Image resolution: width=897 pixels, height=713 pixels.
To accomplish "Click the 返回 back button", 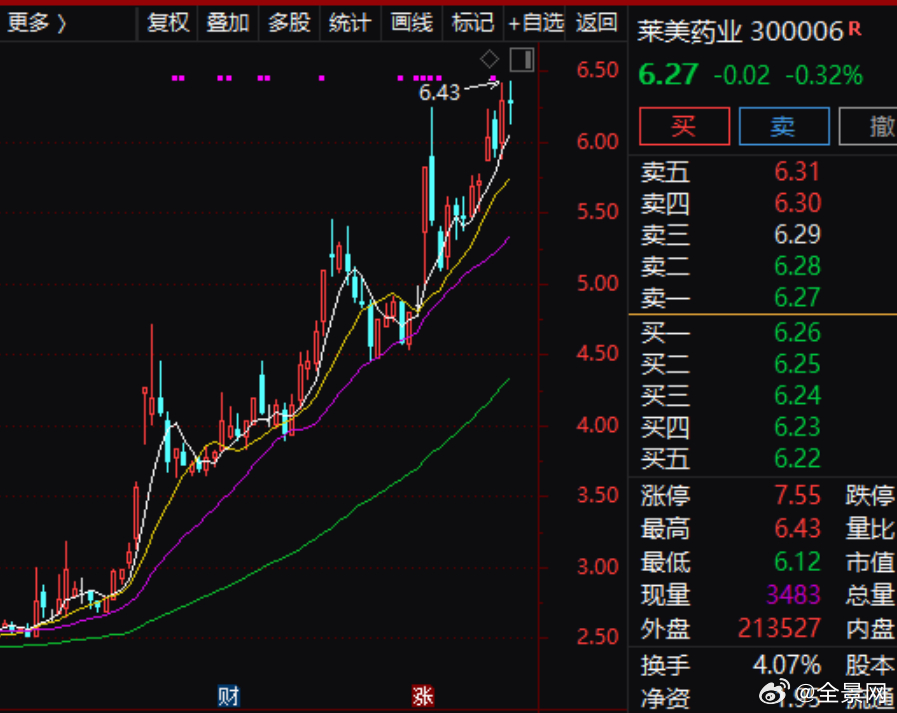I will pos(597,23).
